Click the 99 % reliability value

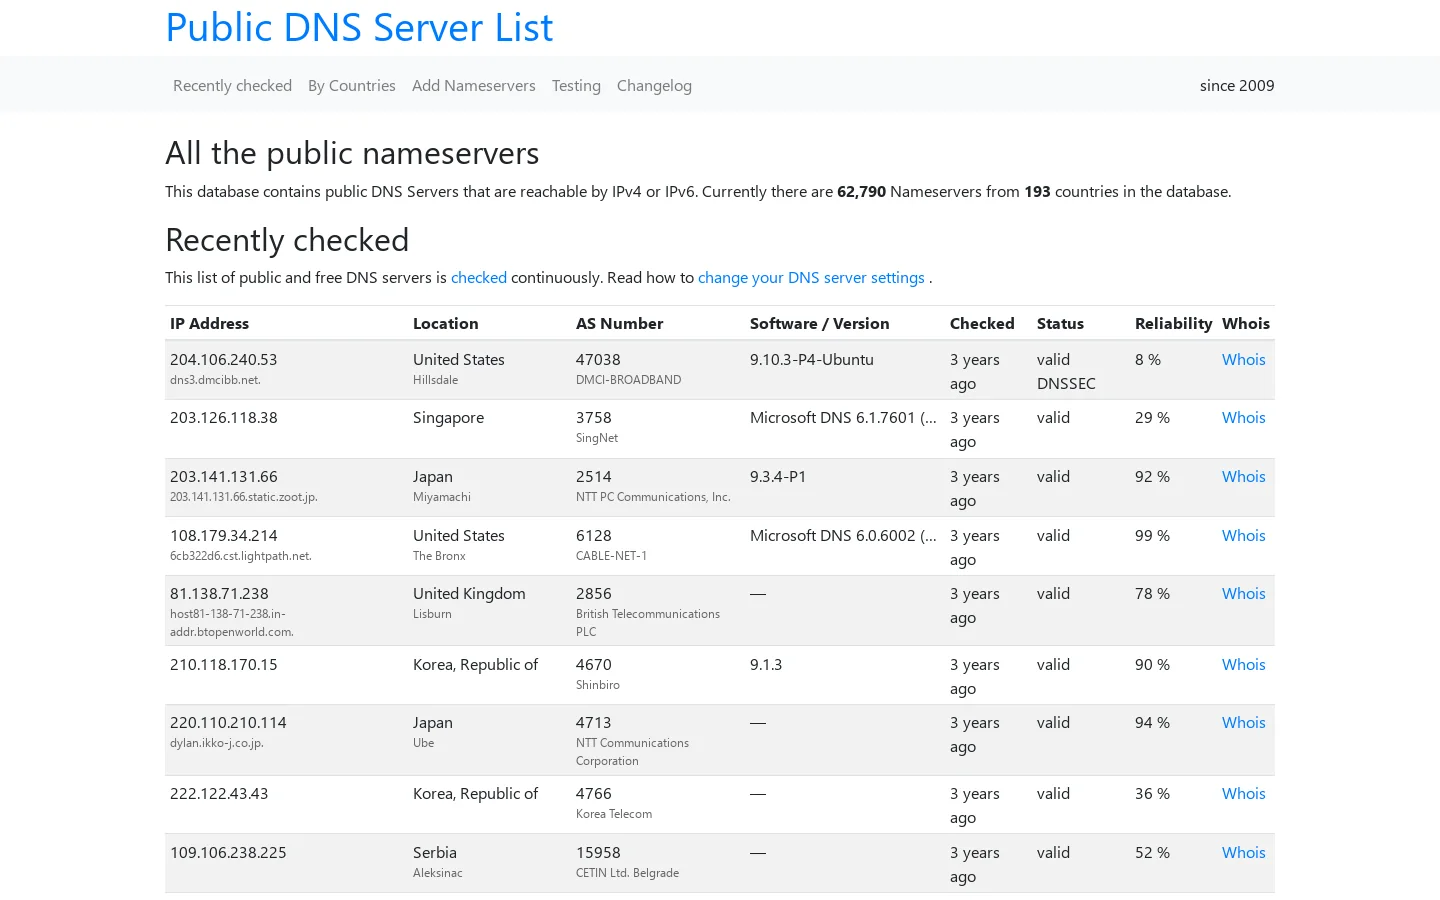[1152, 535]
